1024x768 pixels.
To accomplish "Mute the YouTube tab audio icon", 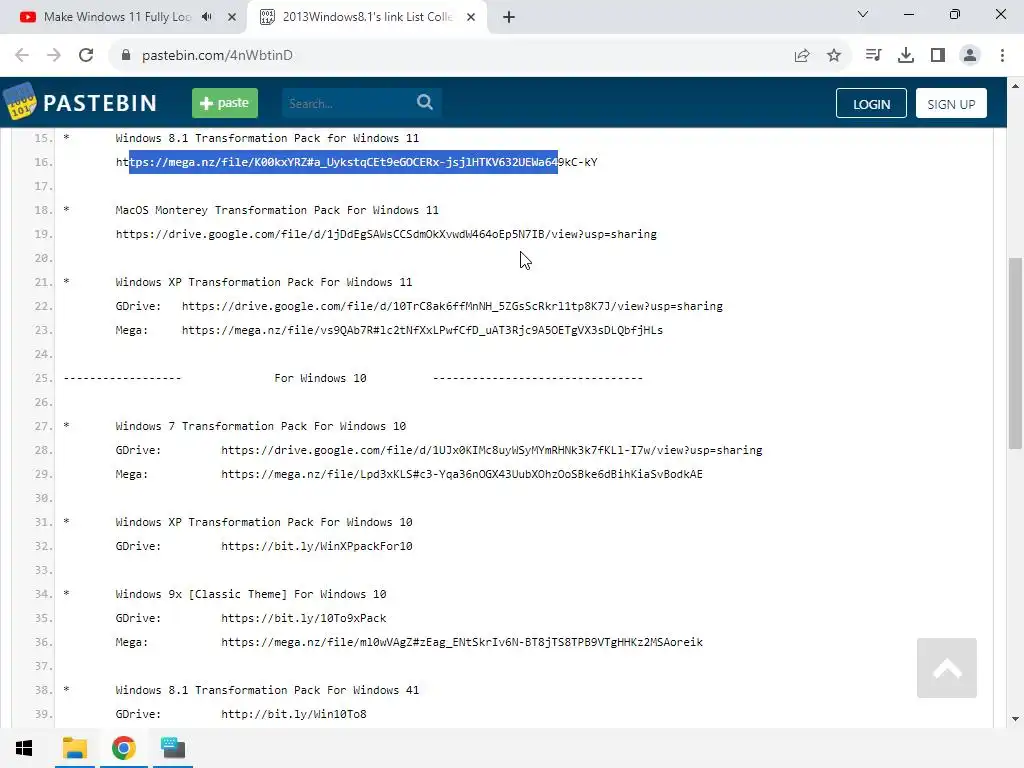I will click(207, 17).
